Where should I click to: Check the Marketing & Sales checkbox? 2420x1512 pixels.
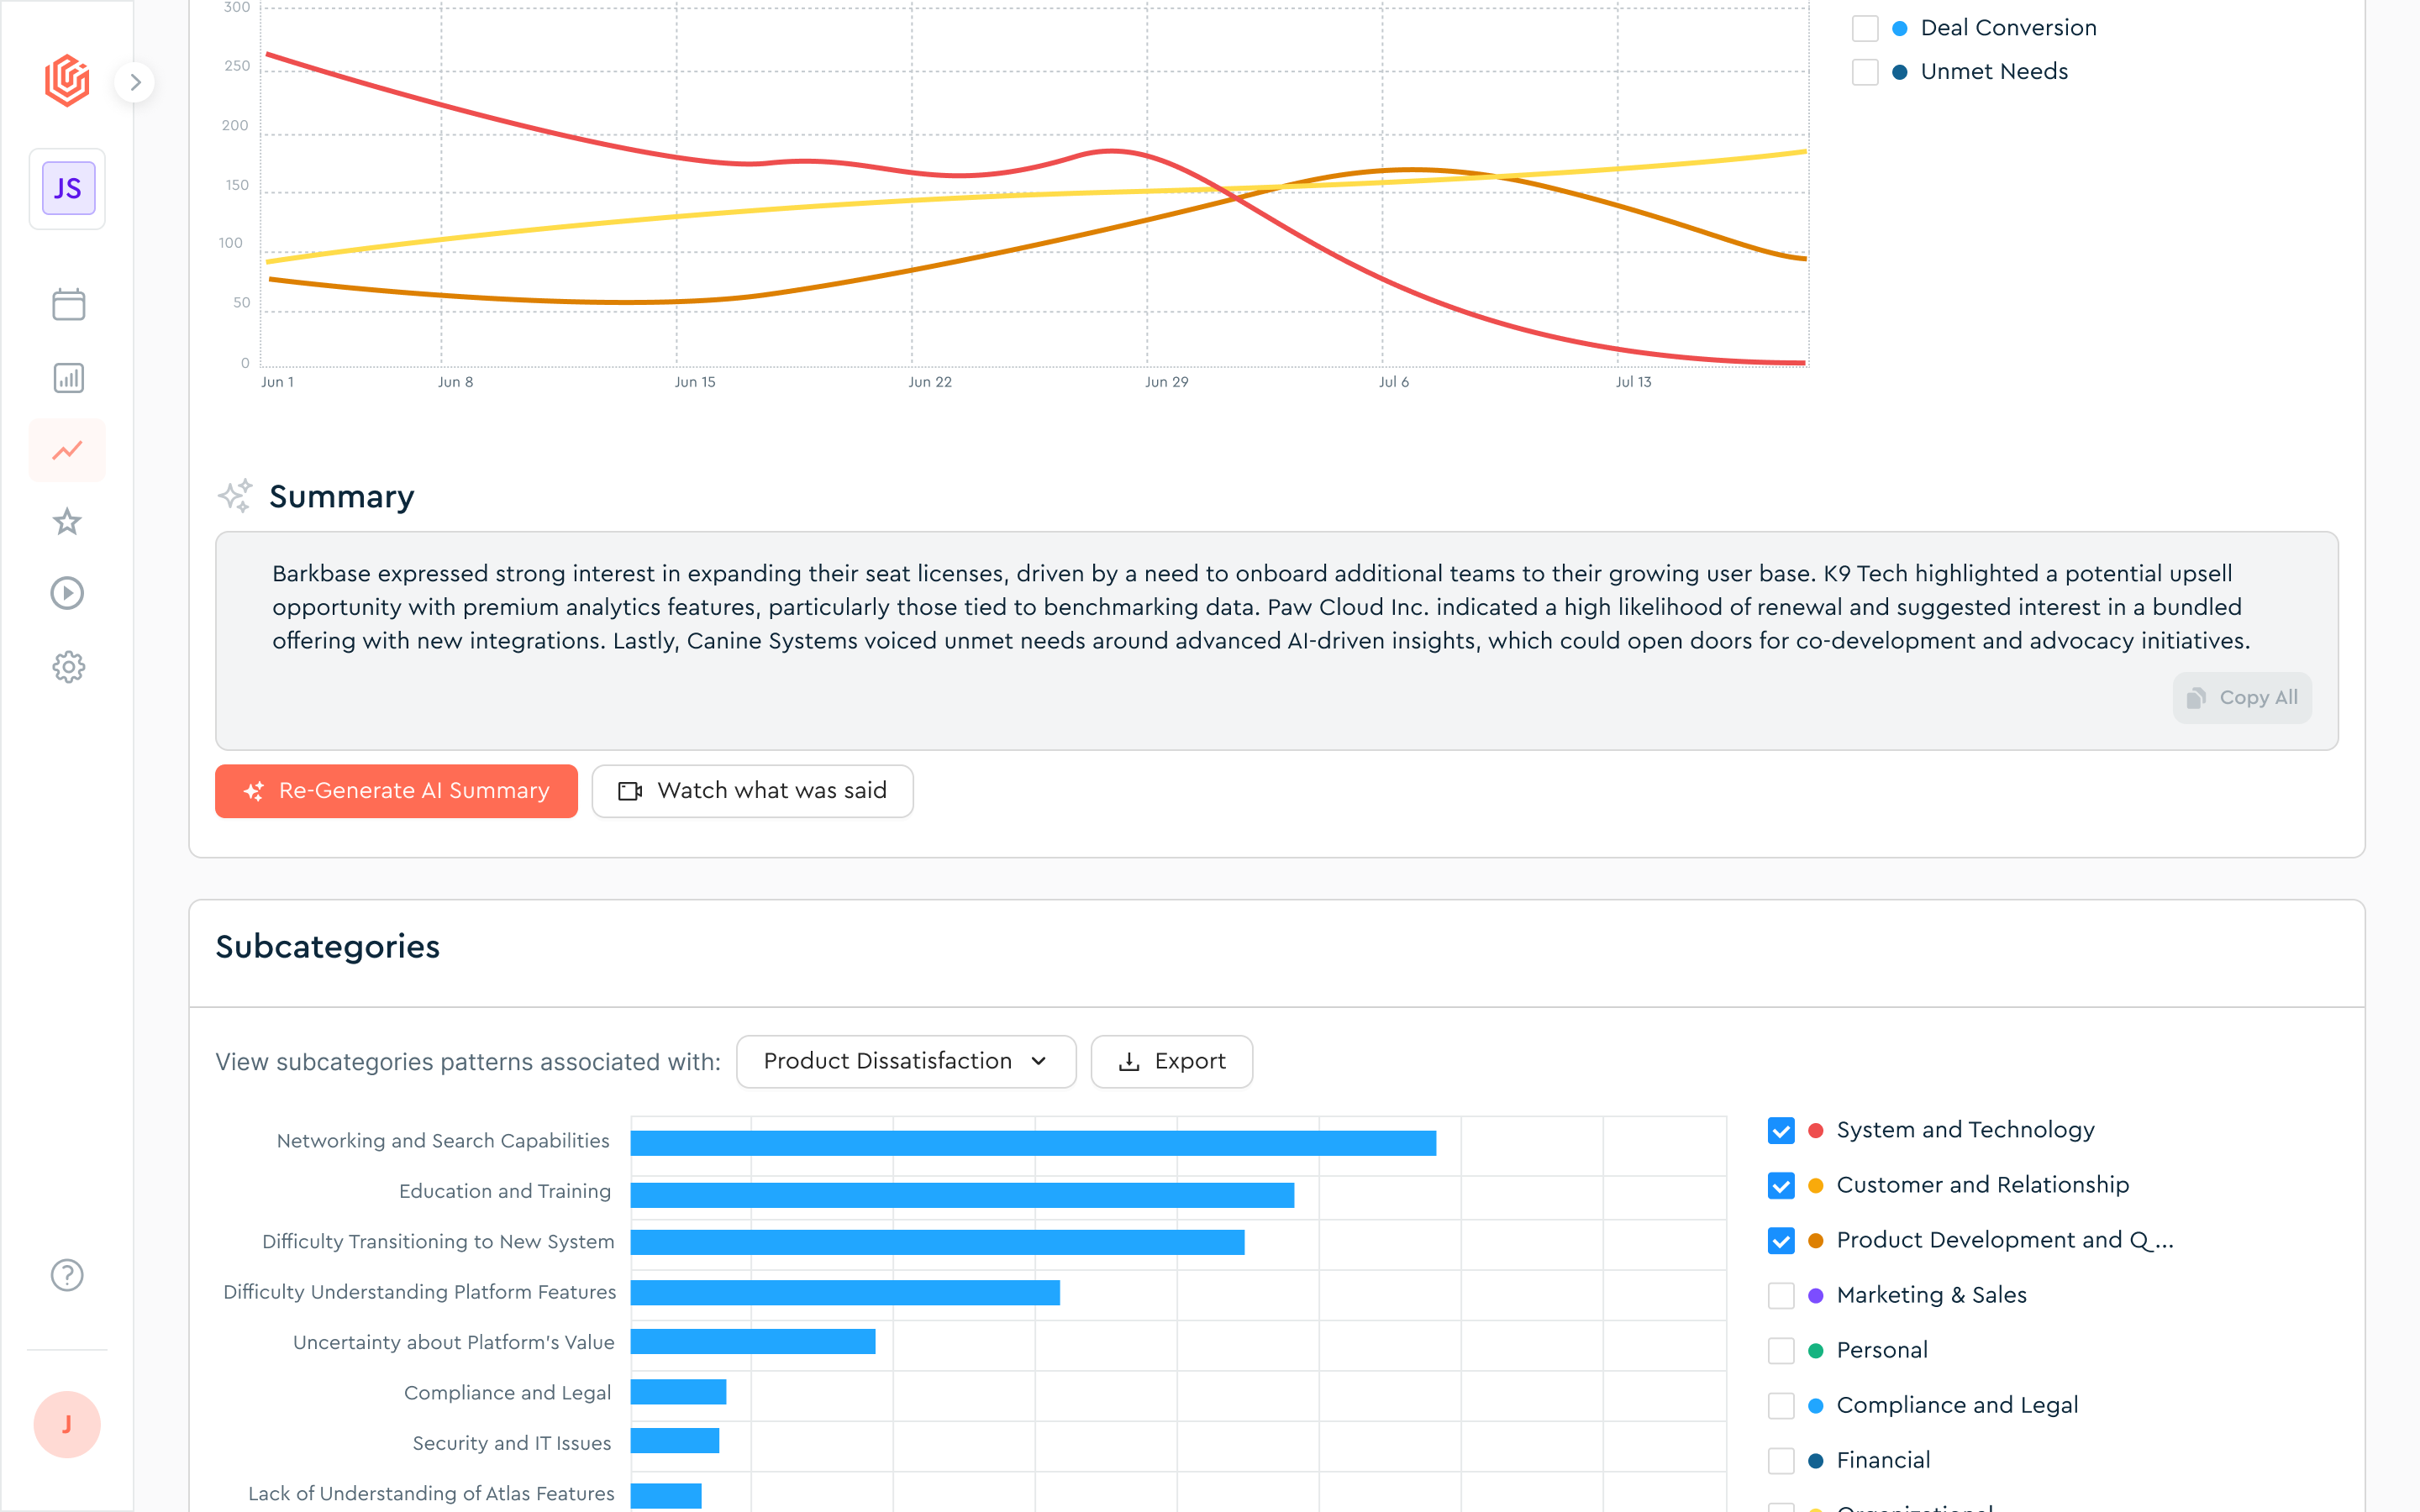1781,1296
